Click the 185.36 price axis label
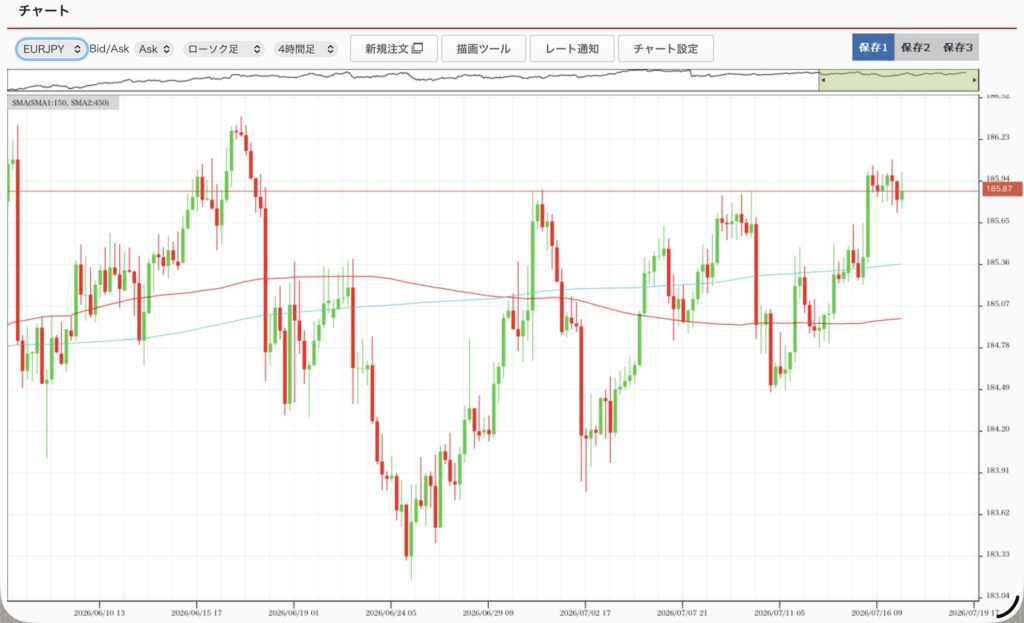 [x=997, y=263]
